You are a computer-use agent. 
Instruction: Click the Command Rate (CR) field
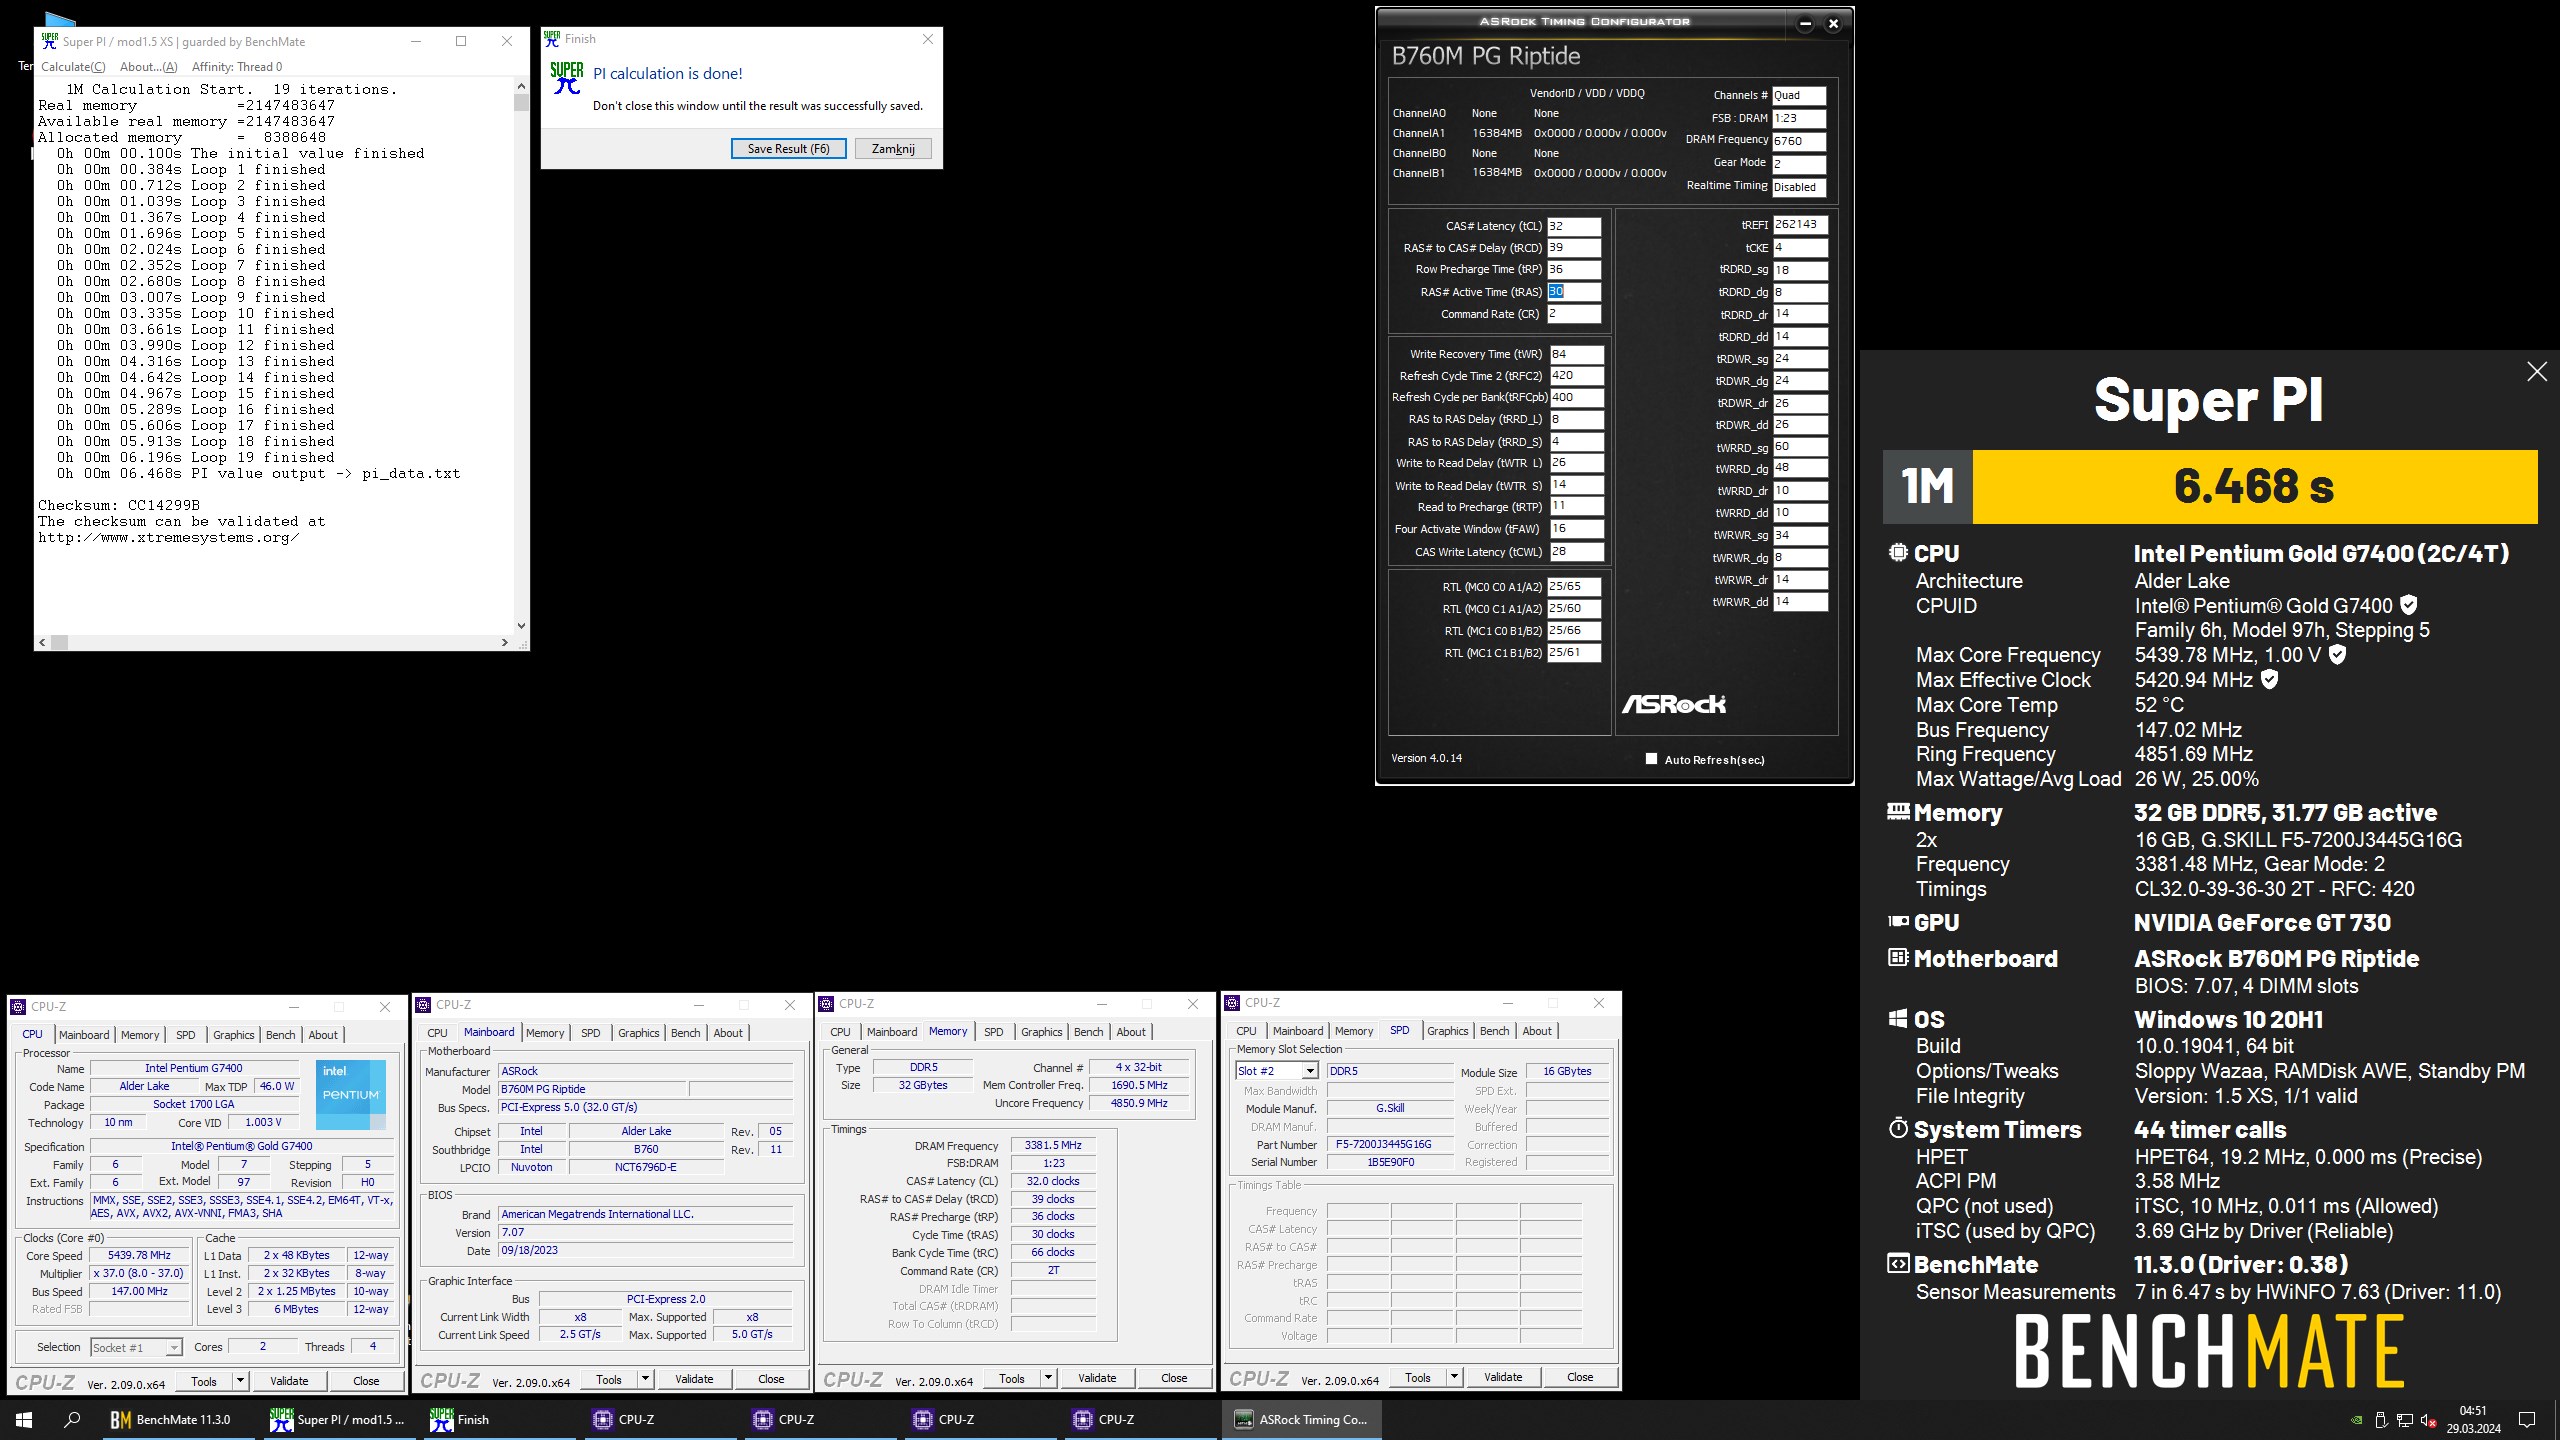[x=1574, y=314]
